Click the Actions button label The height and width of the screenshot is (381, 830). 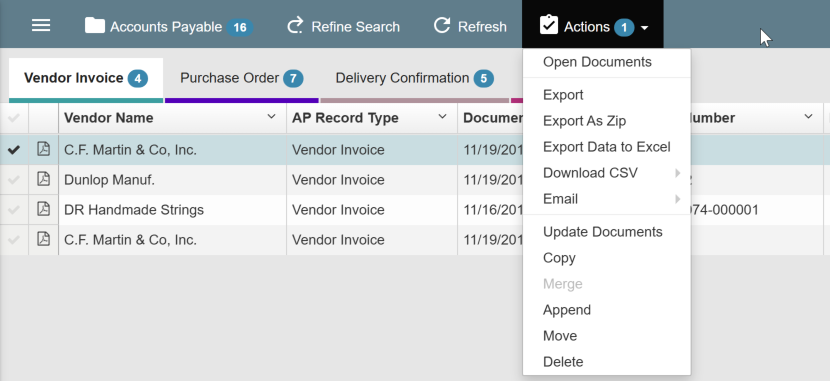click(587, 26)
